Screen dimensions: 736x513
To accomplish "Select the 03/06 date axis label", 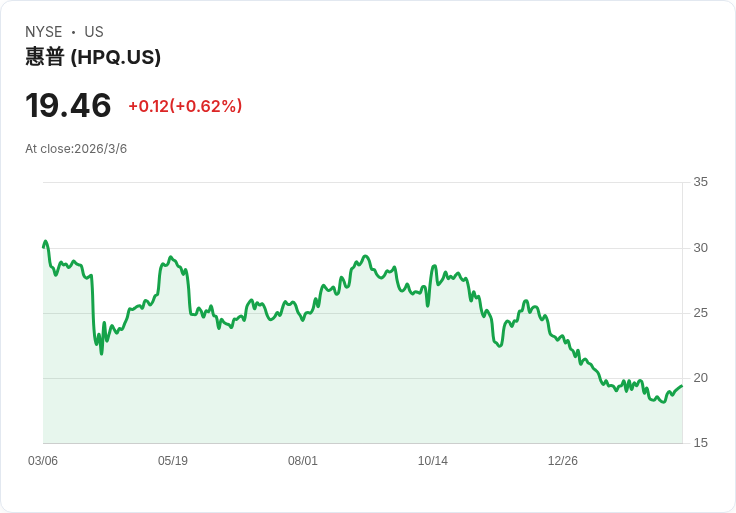I will (43, 461).
